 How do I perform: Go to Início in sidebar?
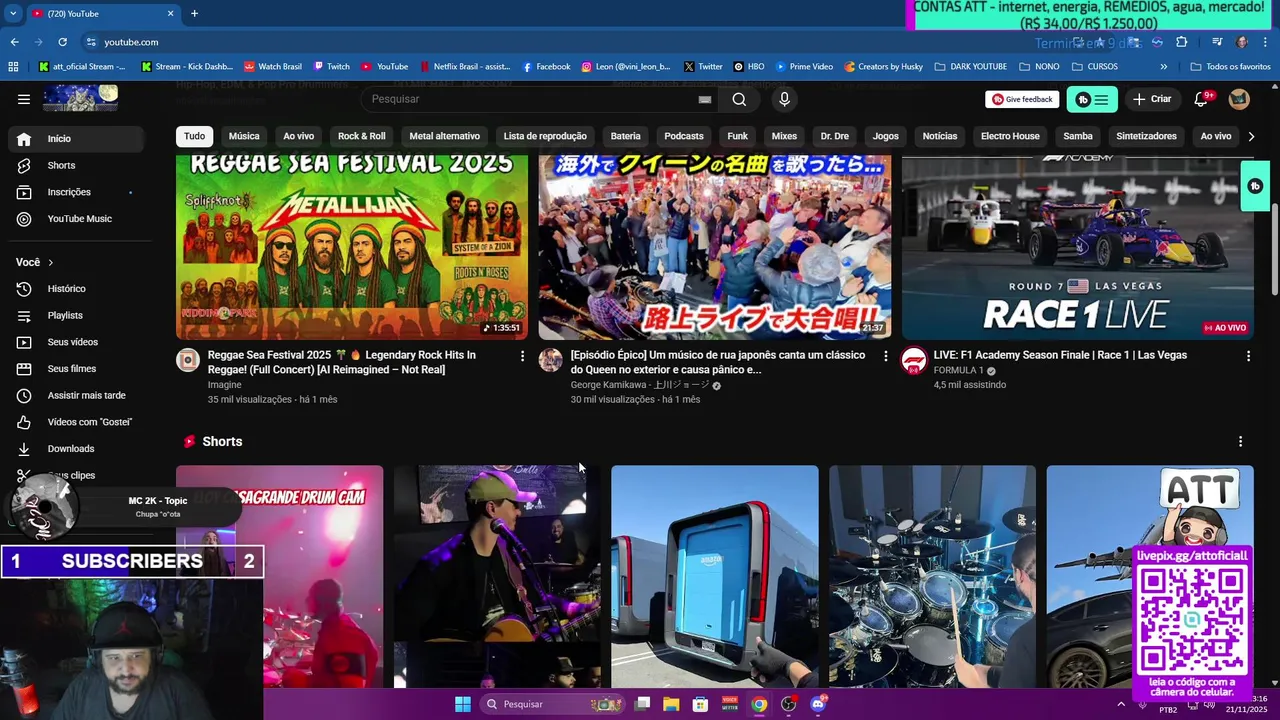pos(74,139)
